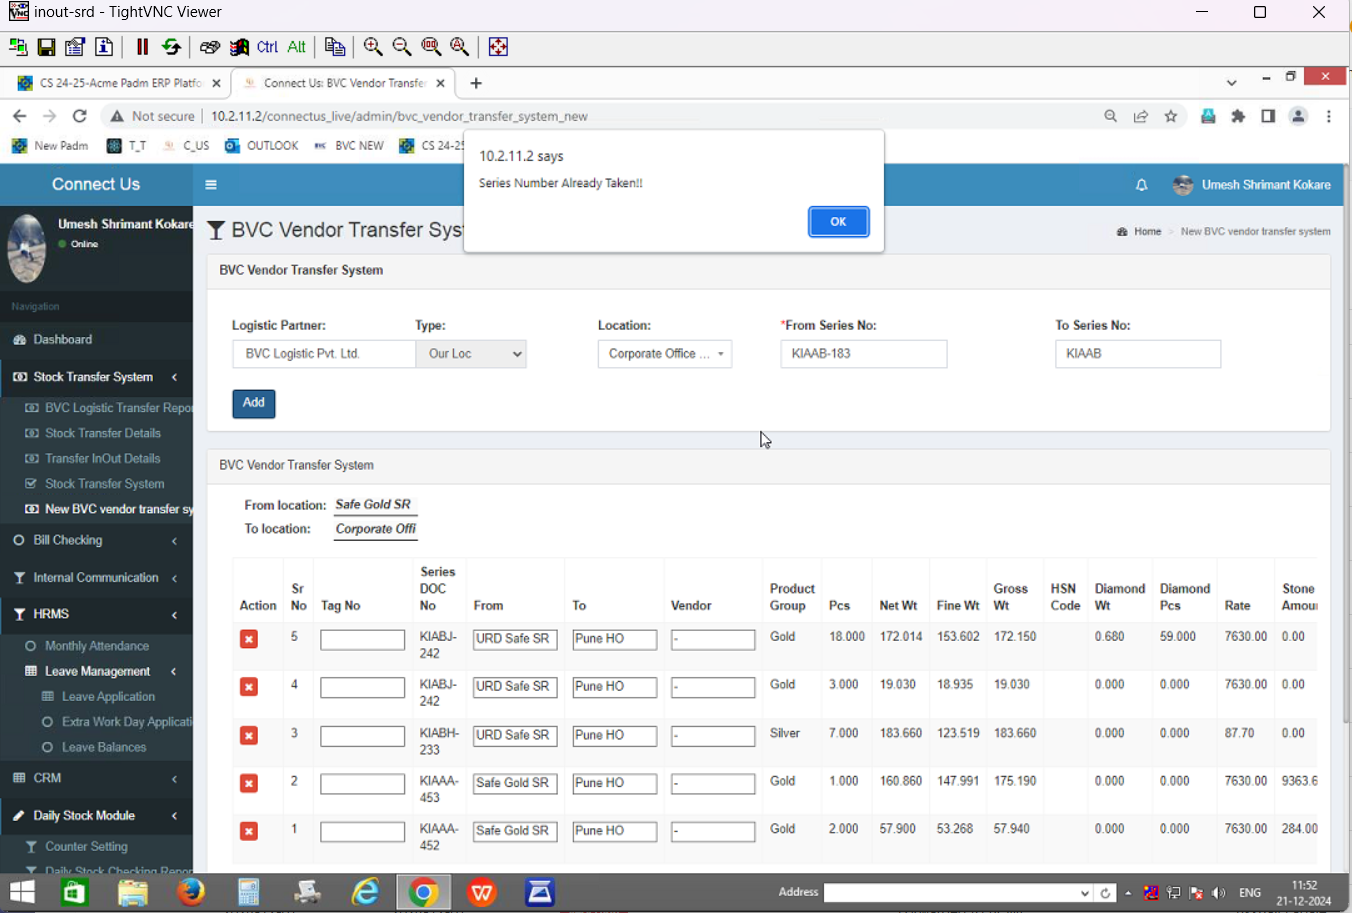Zoom in the TightVNC view
The image size is (1352, 913).
click(x=373, y=47)
